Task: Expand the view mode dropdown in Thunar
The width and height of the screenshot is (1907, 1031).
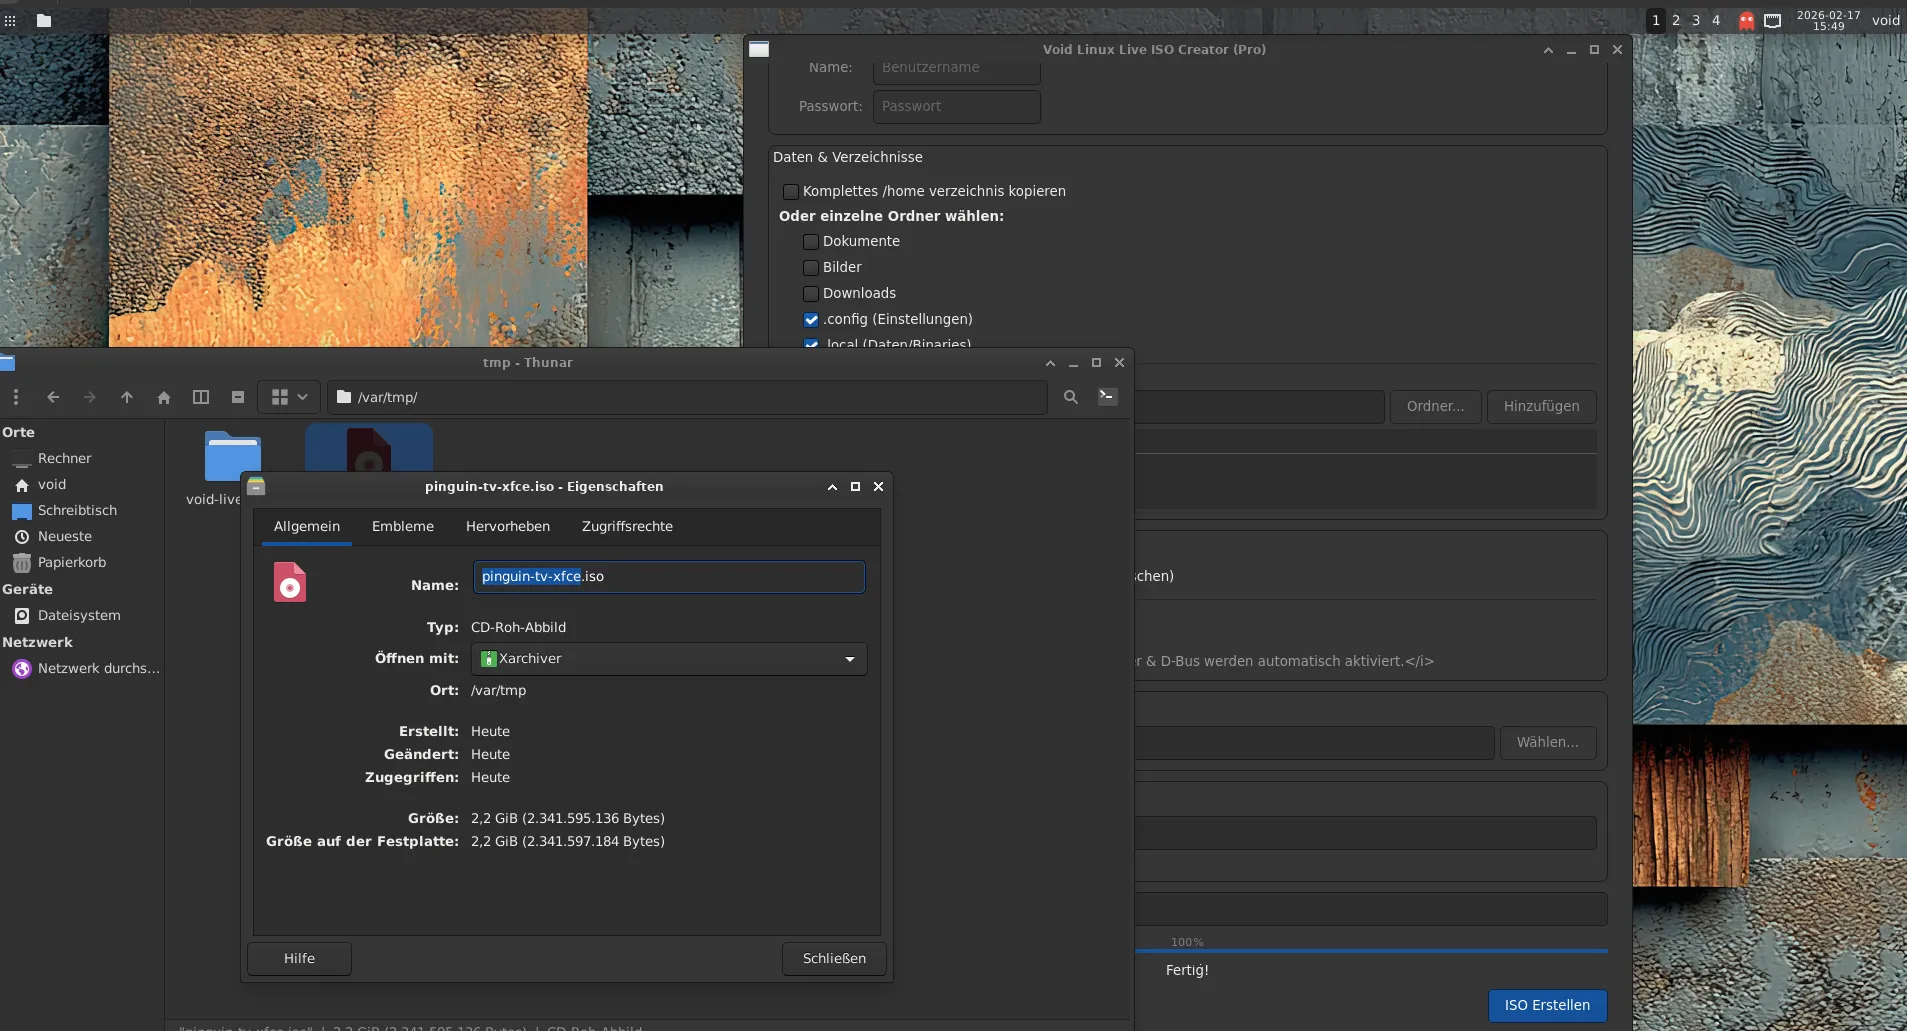Action: (x=301, y=397)
